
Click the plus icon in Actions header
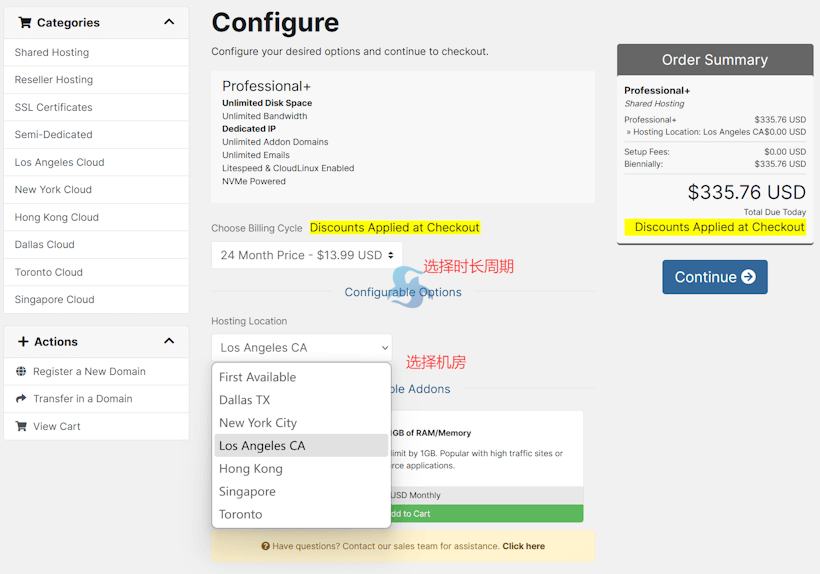click(24, 342)
